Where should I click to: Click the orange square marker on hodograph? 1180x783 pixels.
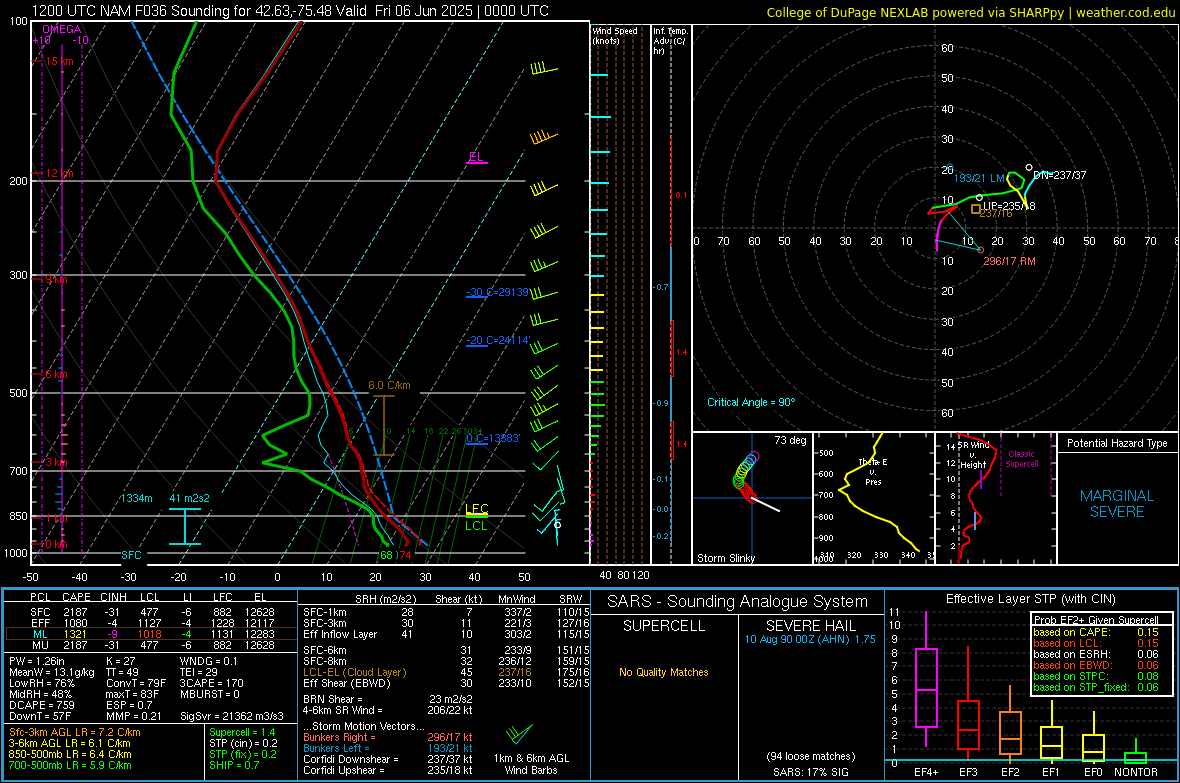(975, 209)
